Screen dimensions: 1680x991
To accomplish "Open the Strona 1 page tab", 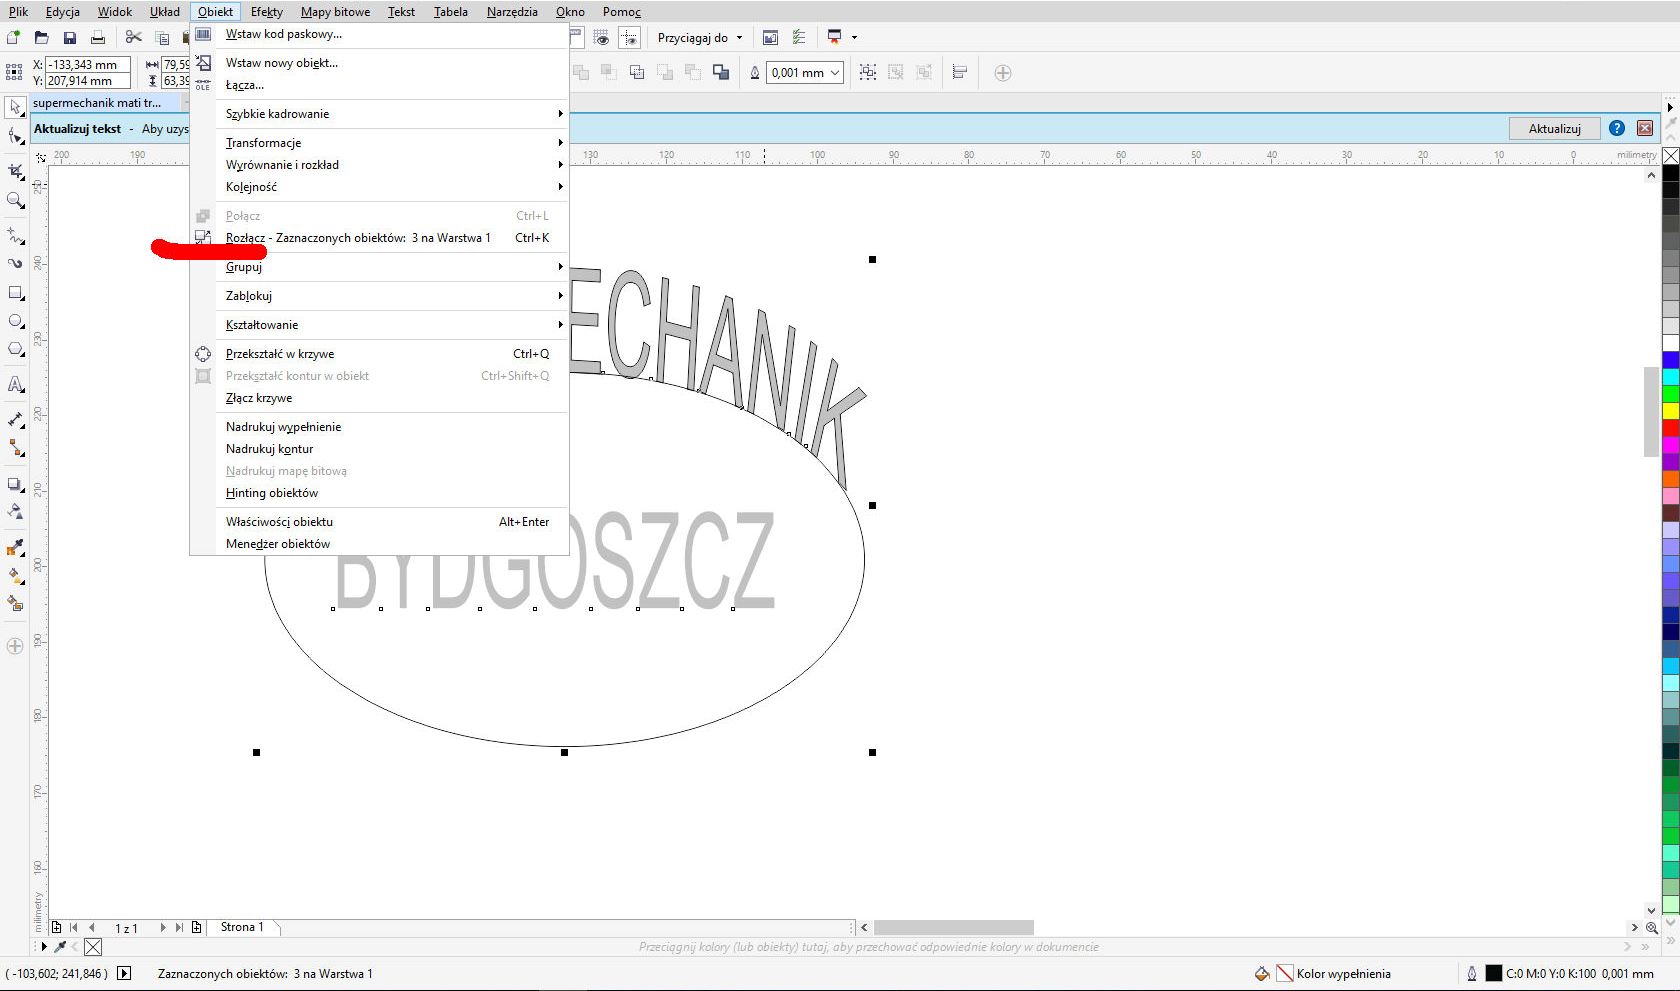I will pos(242,927).
